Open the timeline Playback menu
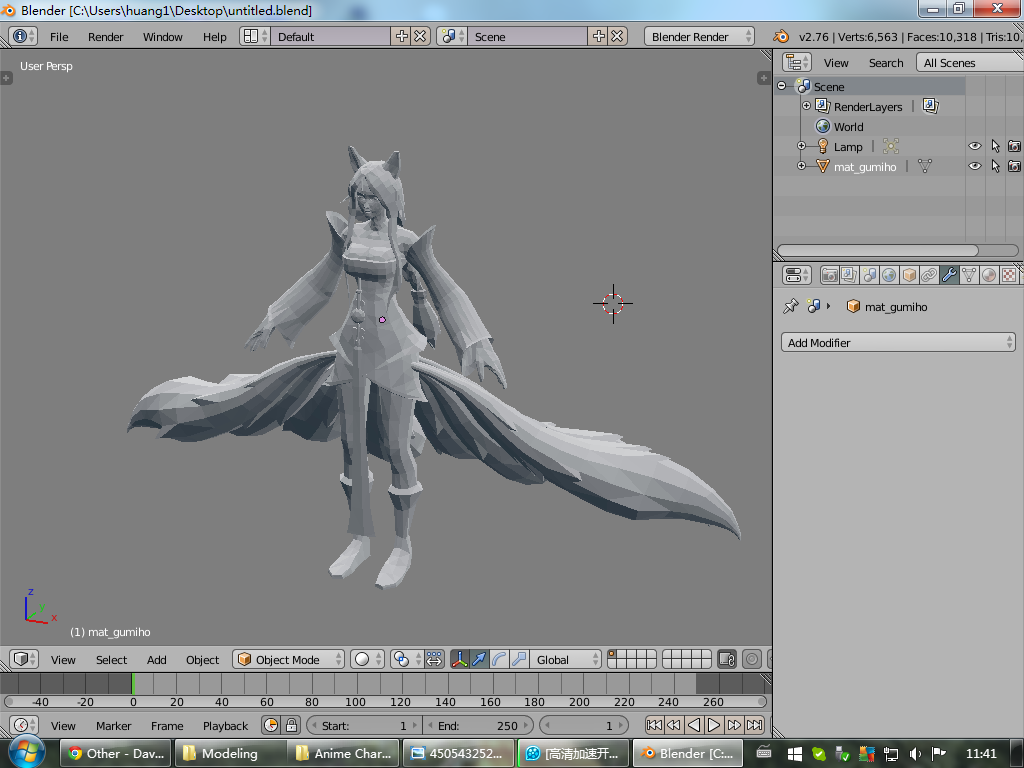Viewport: 1024px width, 768px height. 225,726
